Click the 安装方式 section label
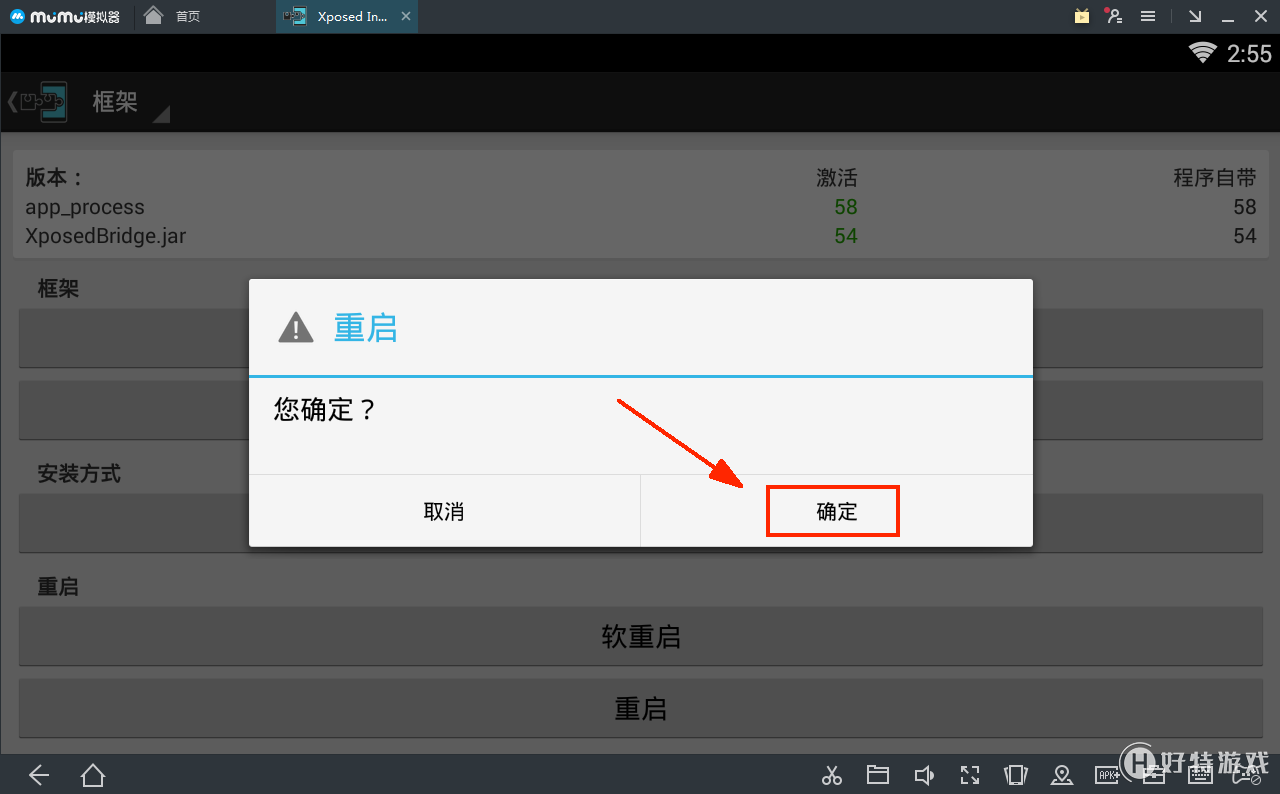 click(79, 474)
